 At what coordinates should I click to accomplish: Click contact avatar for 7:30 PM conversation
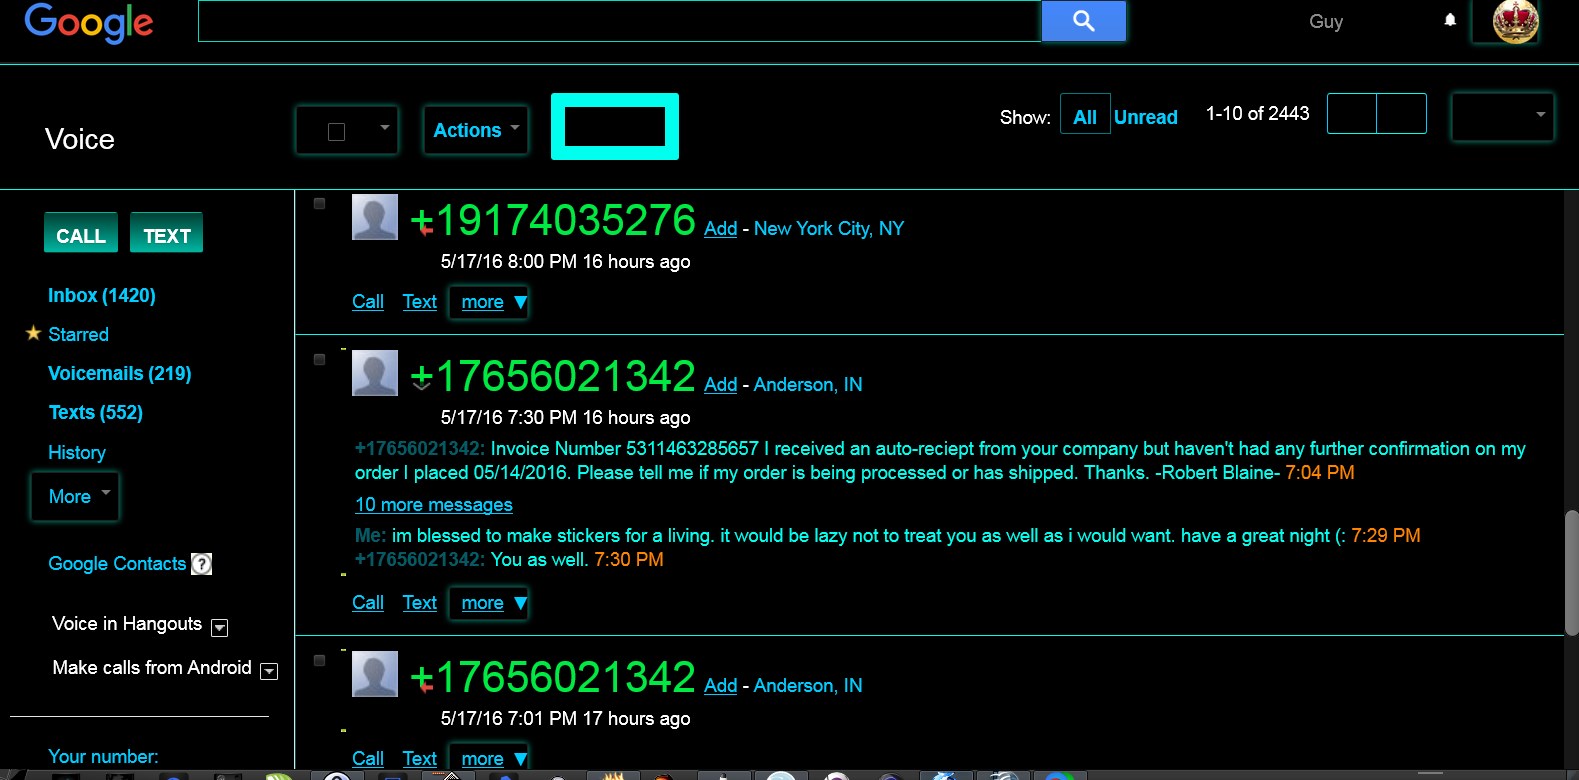coord(375,373)
